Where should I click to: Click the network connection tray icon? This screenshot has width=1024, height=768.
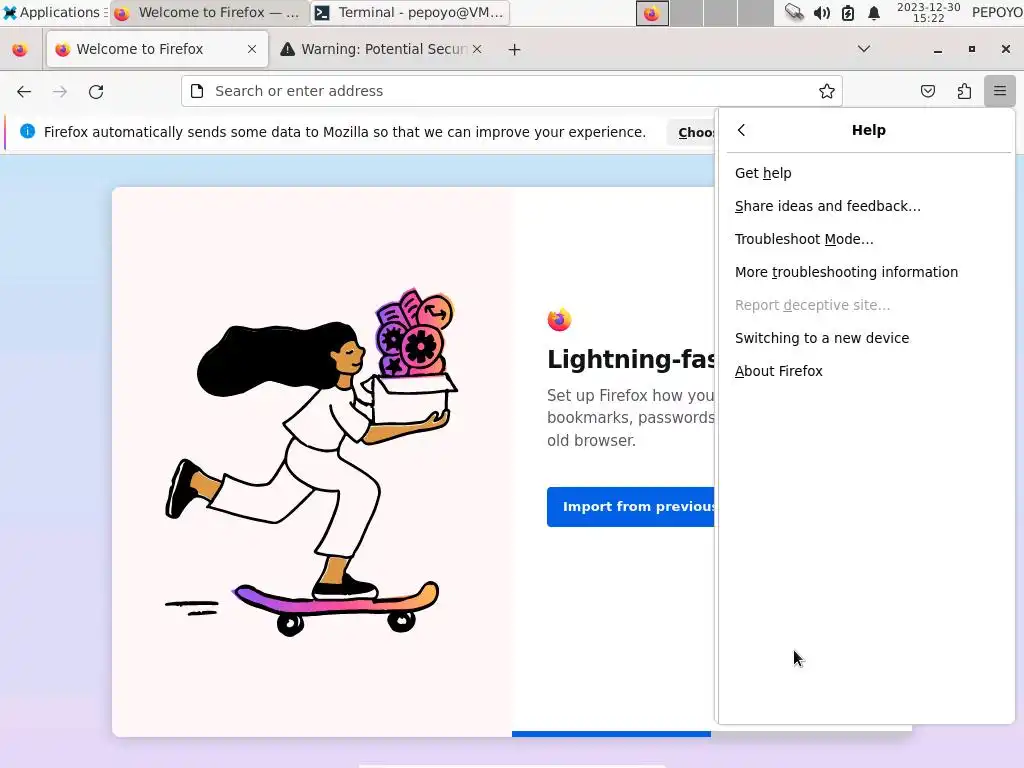pos(794,12)
